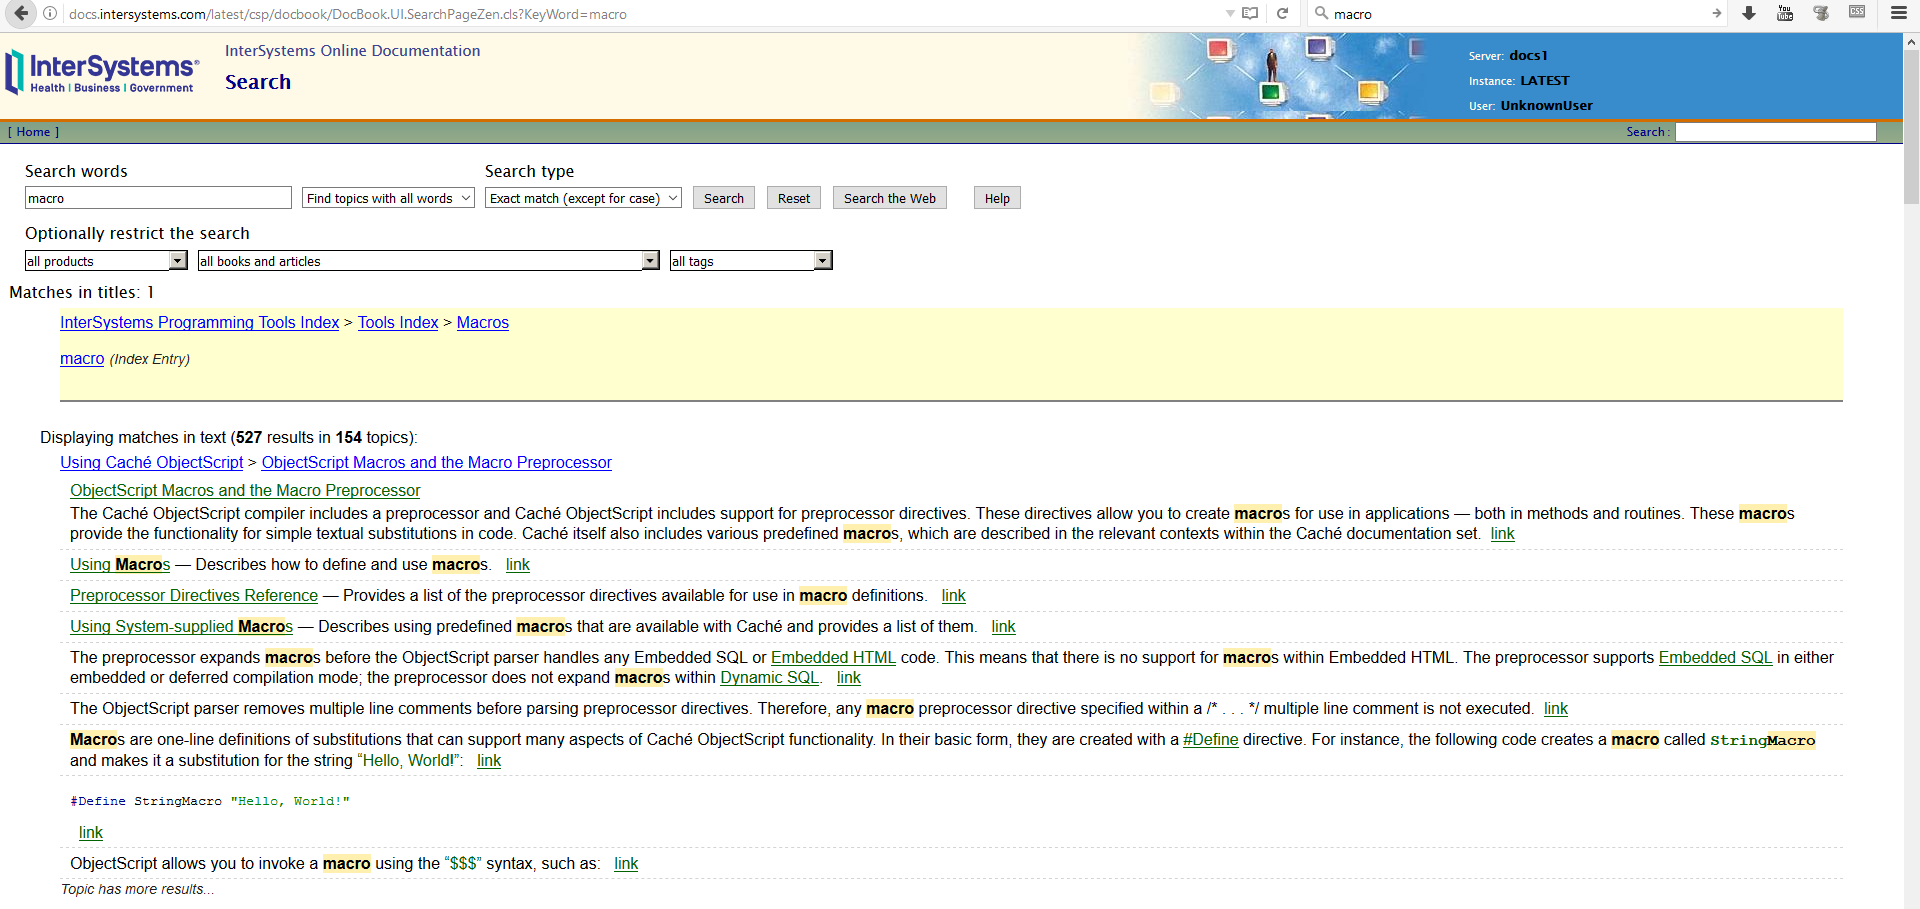Click the Reset button
The width and height of the screenshot is (1920, 909).
794,198
